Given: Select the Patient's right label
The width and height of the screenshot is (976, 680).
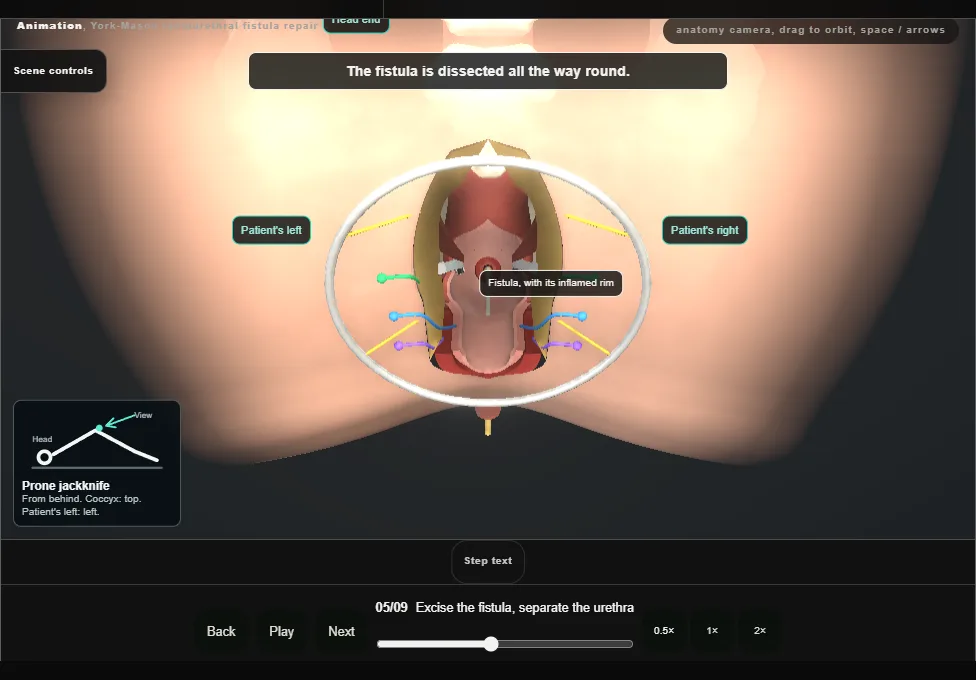Looking at the screenshot, I should tap(705, 230).
